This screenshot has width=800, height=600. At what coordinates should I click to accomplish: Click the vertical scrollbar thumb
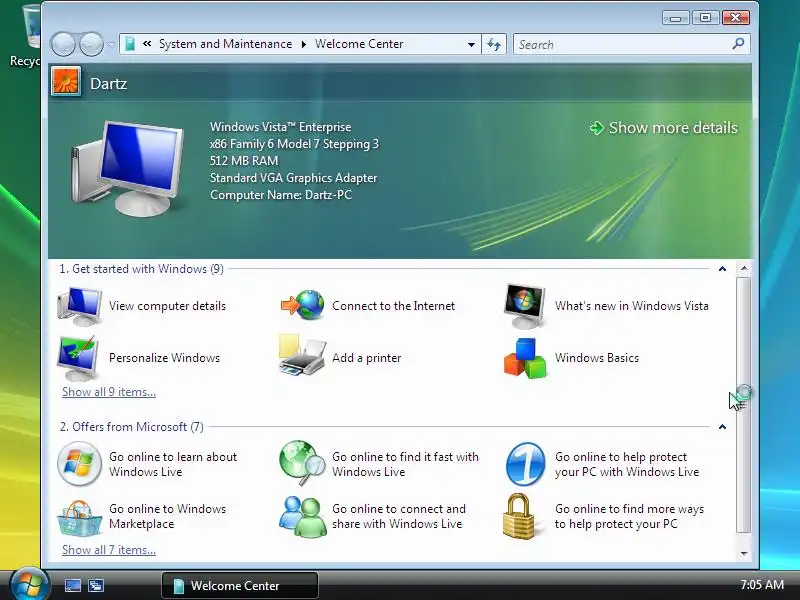click(x=744, y=406)
